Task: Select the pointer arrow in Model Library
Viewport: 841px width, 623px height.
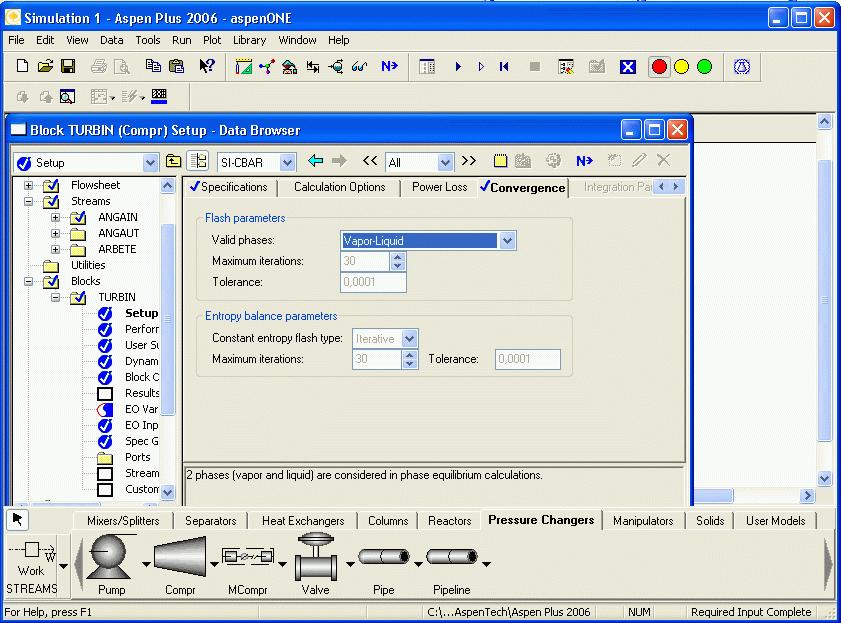Action: pyautogui.click(x=17, y=519)
